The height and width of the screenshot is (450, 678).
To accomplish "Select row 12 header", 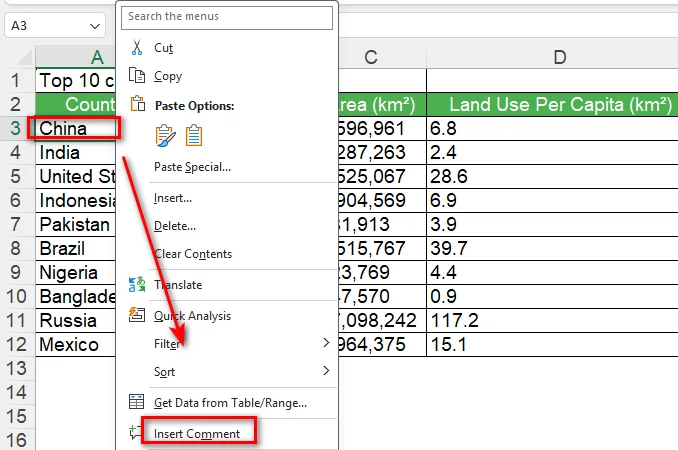I will pos(17,344).
